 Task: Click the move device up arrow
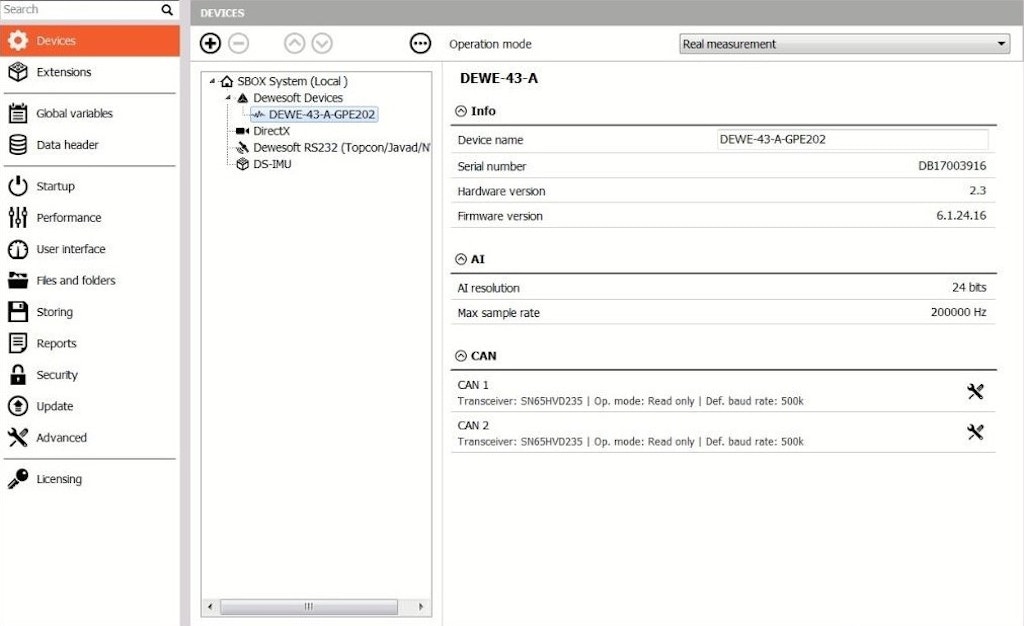pyautogui.click(x=295, y=44)
